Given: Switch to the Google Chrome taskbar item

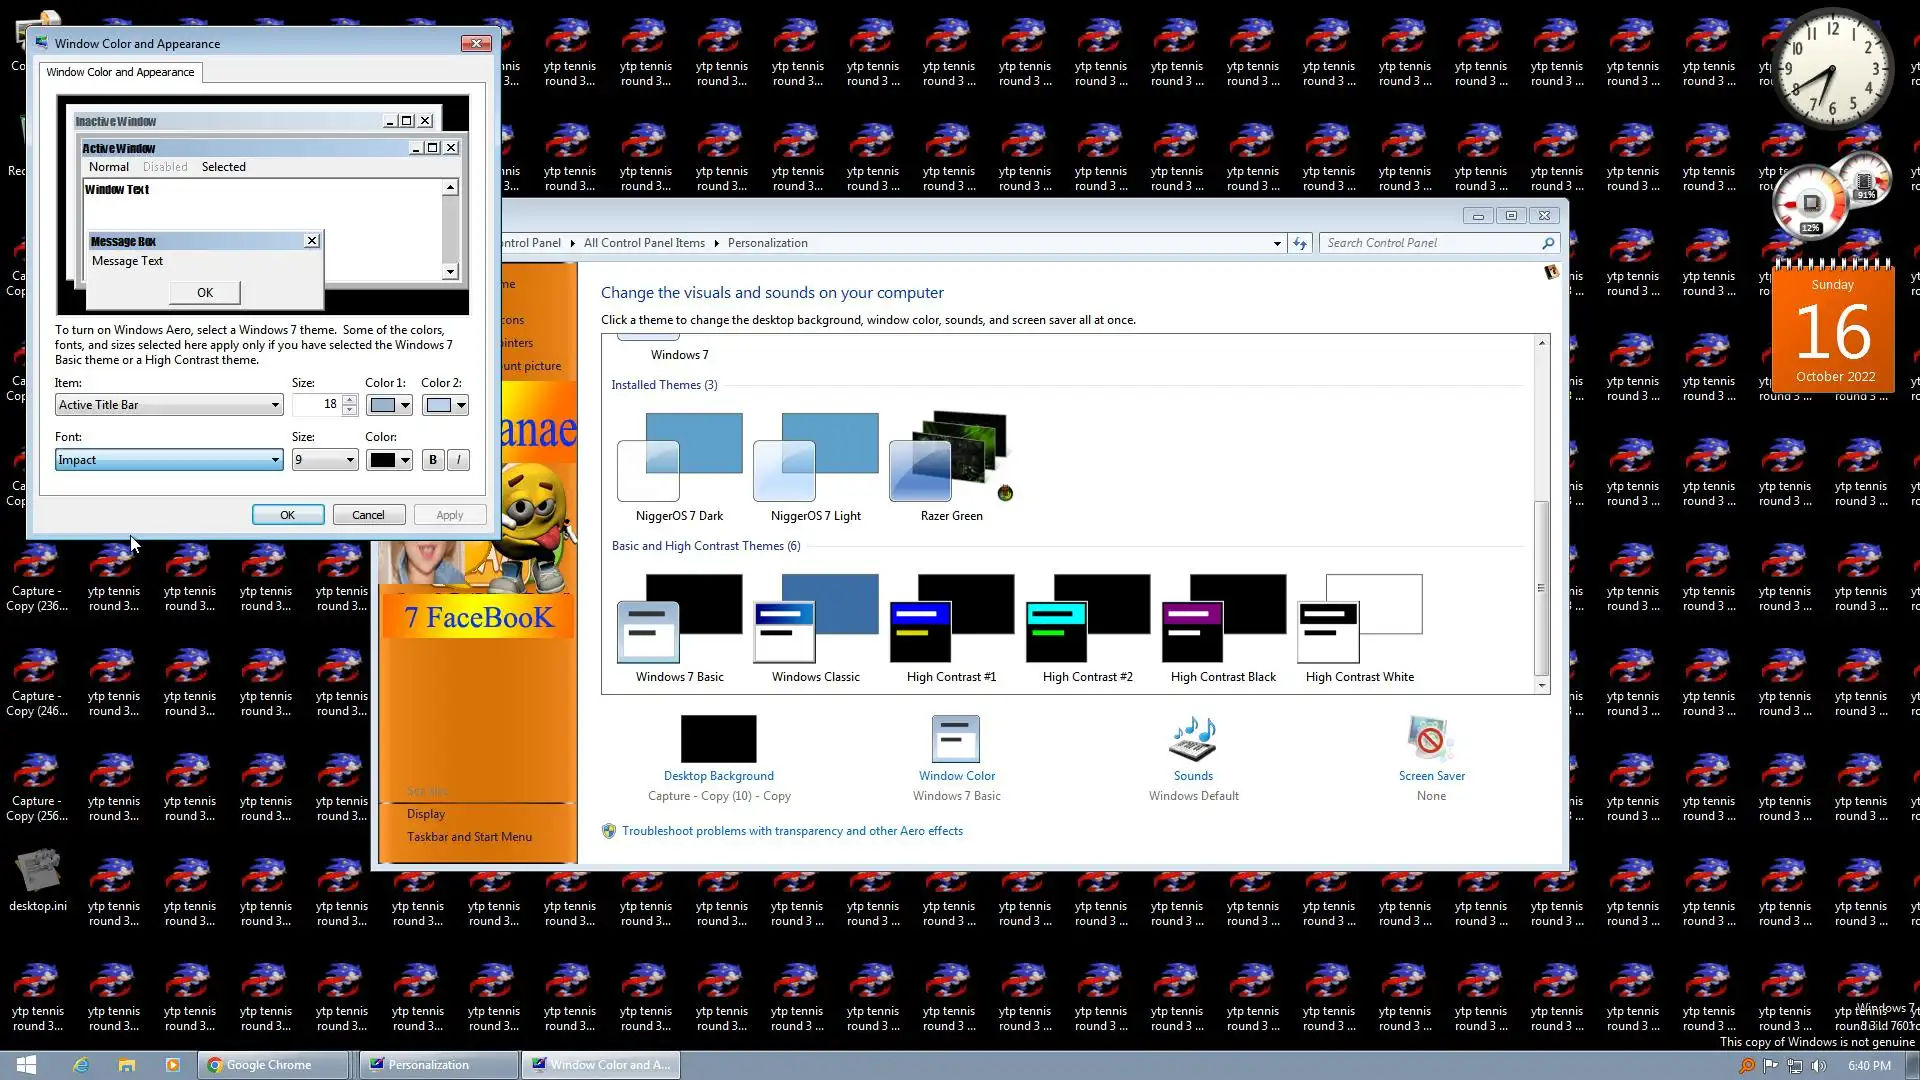Looking at the screenshot, I should pyautogui.click(x=272, y=1065).
